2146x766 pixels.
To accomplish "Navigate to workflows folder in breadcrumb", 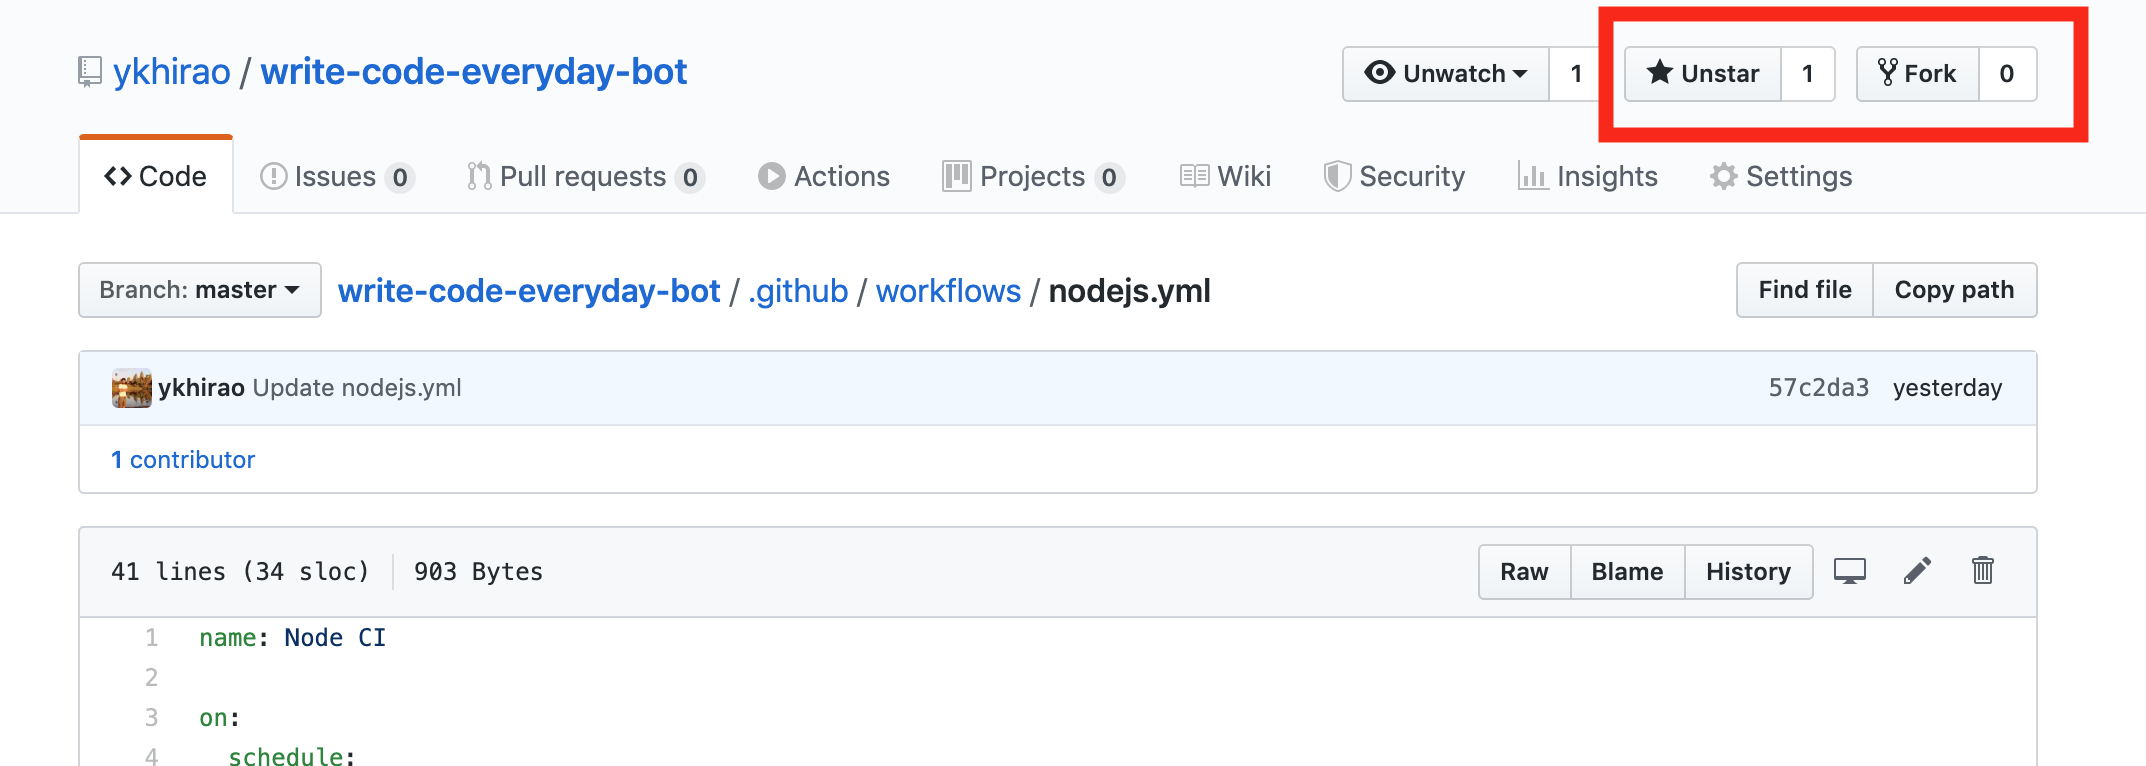I will pos(948,291).
